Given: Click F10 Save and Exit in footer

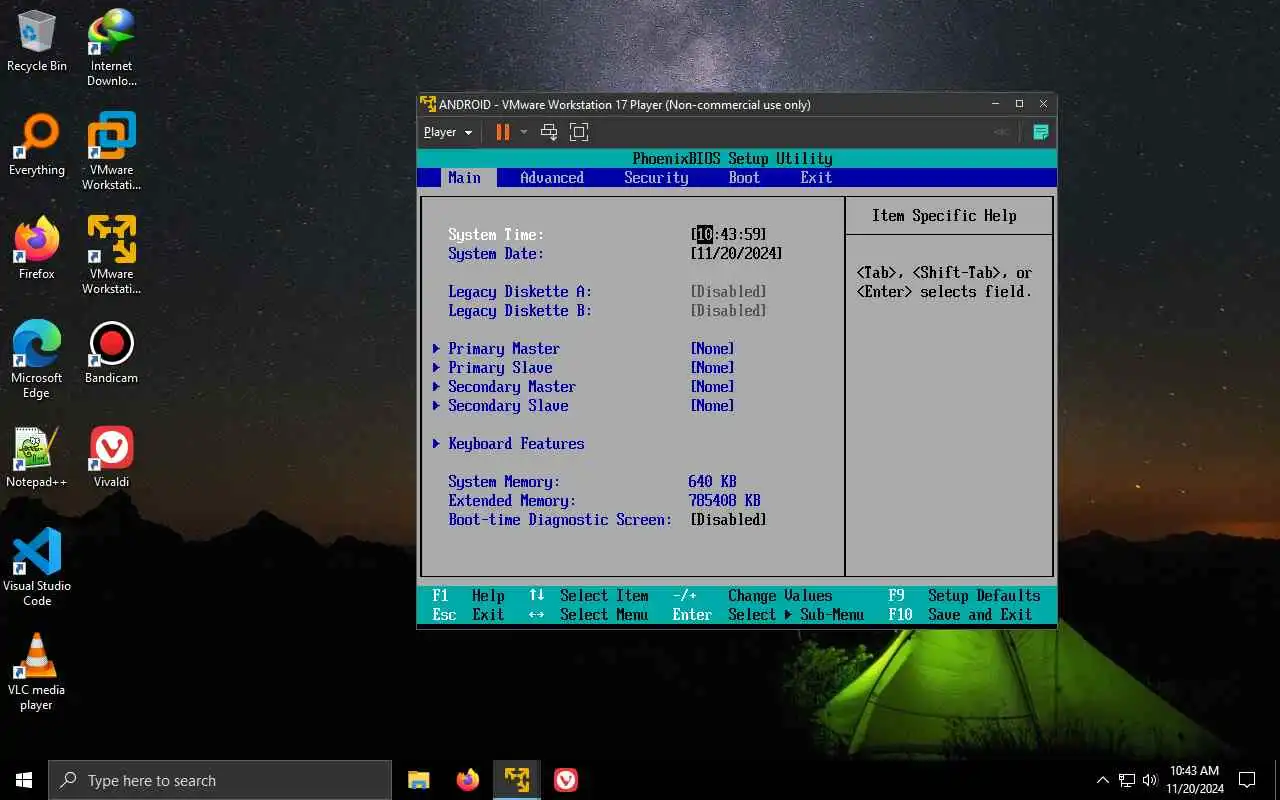Looking at the screenshot, I should click(960, 614).
